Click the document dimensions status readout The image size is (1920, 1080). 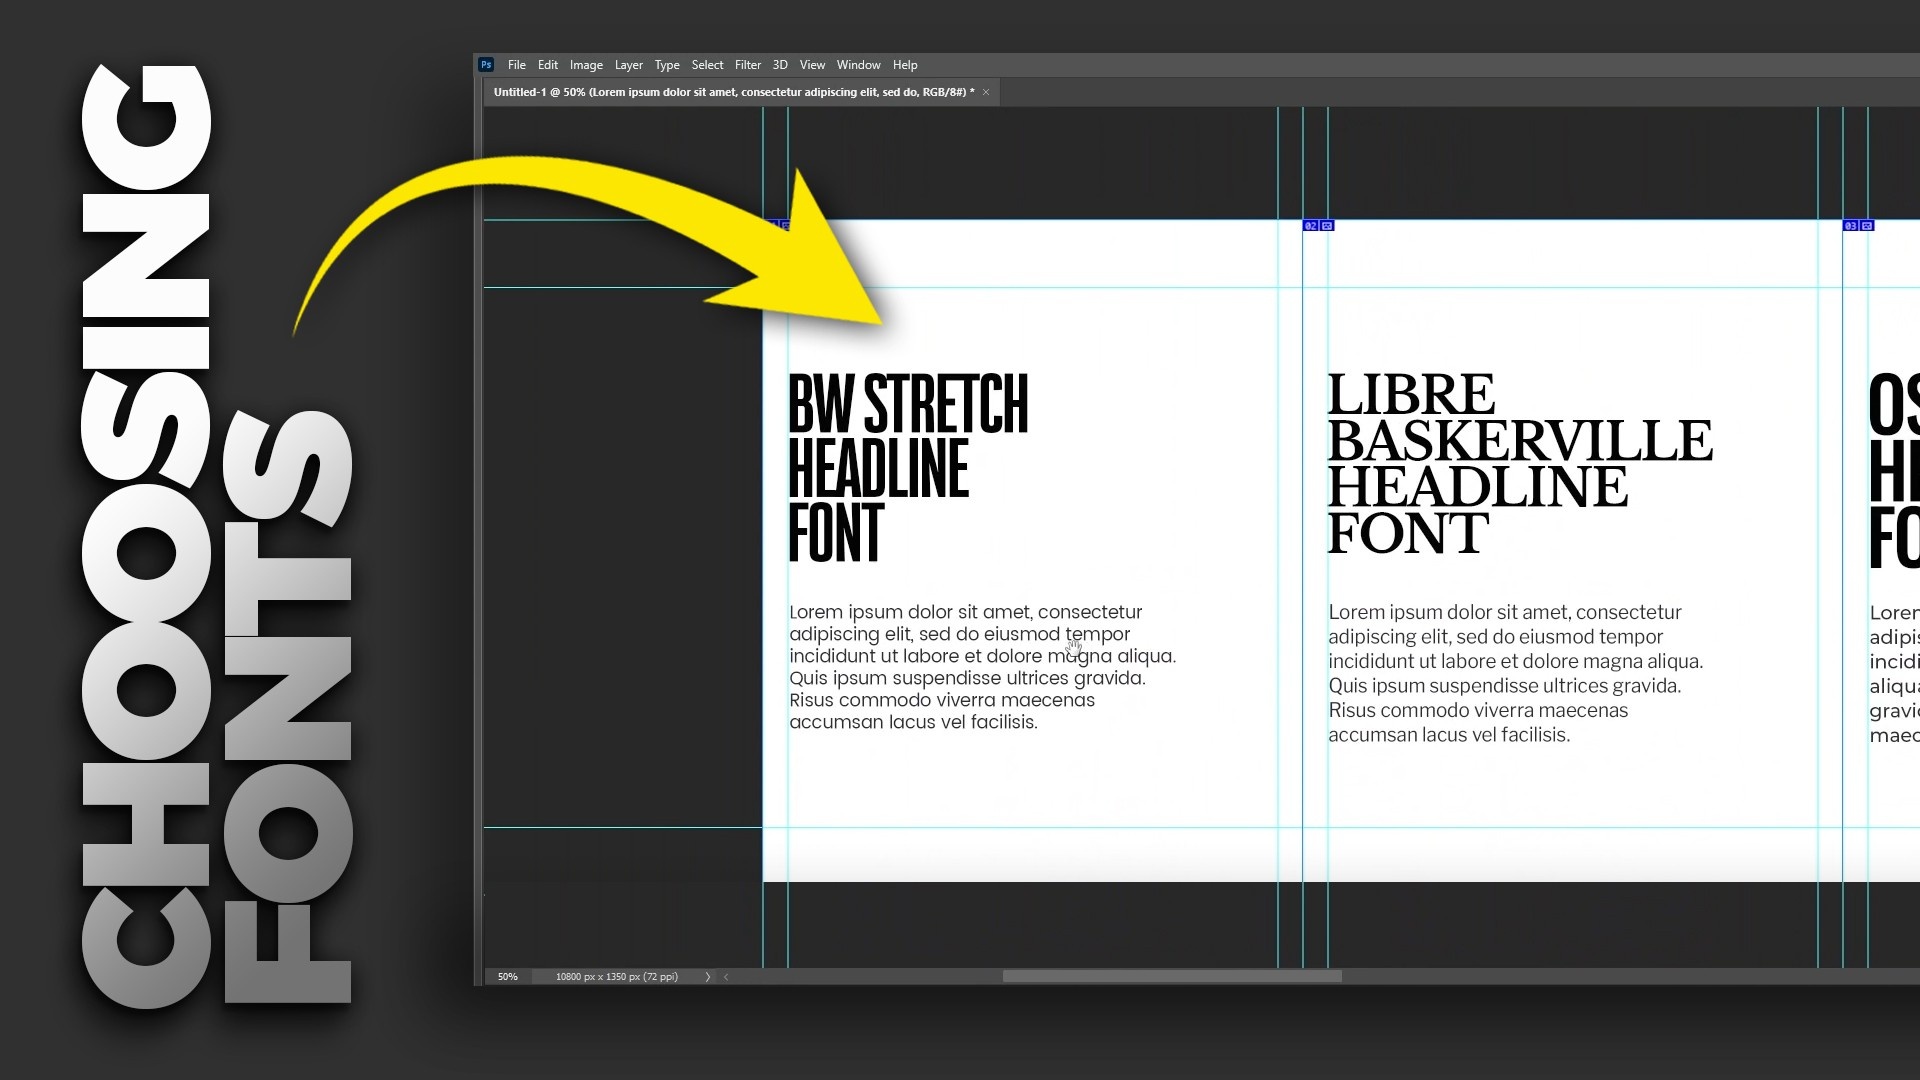pos(616,977)
